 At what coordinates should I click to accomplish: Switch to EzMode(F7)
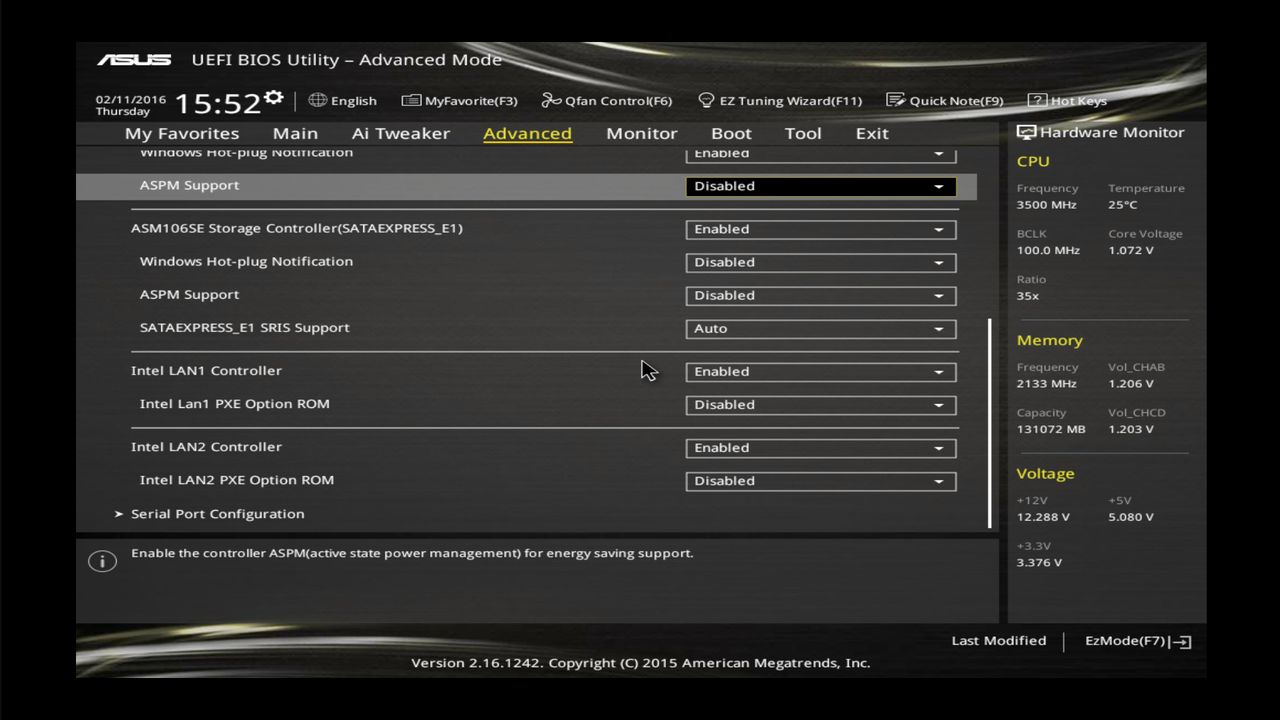coord(1138,641)
